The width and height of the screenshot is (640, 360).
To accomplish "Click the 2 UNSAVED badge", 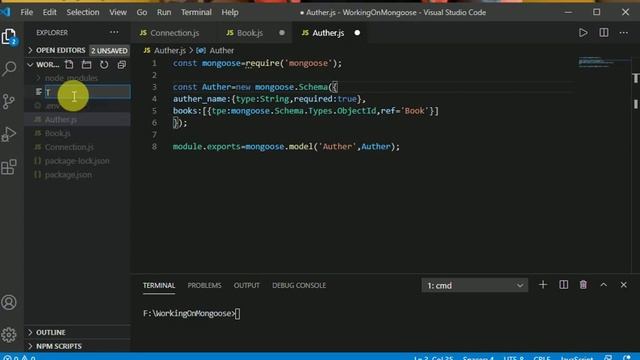I will [x=109, y=51].
